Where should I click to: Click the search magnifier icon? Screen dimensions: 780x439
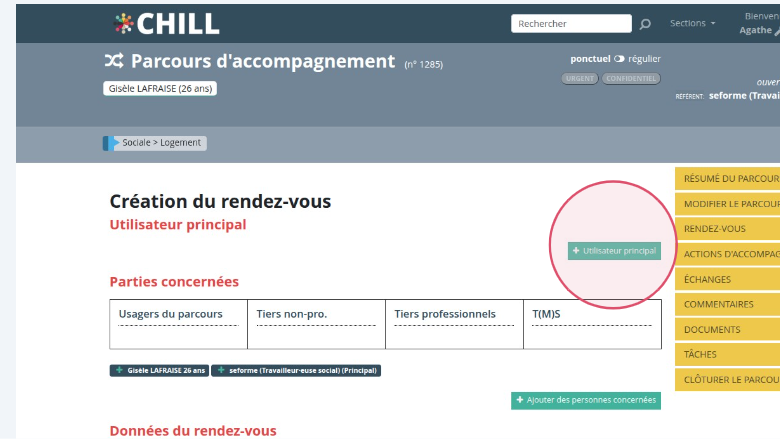click(645, 24)
